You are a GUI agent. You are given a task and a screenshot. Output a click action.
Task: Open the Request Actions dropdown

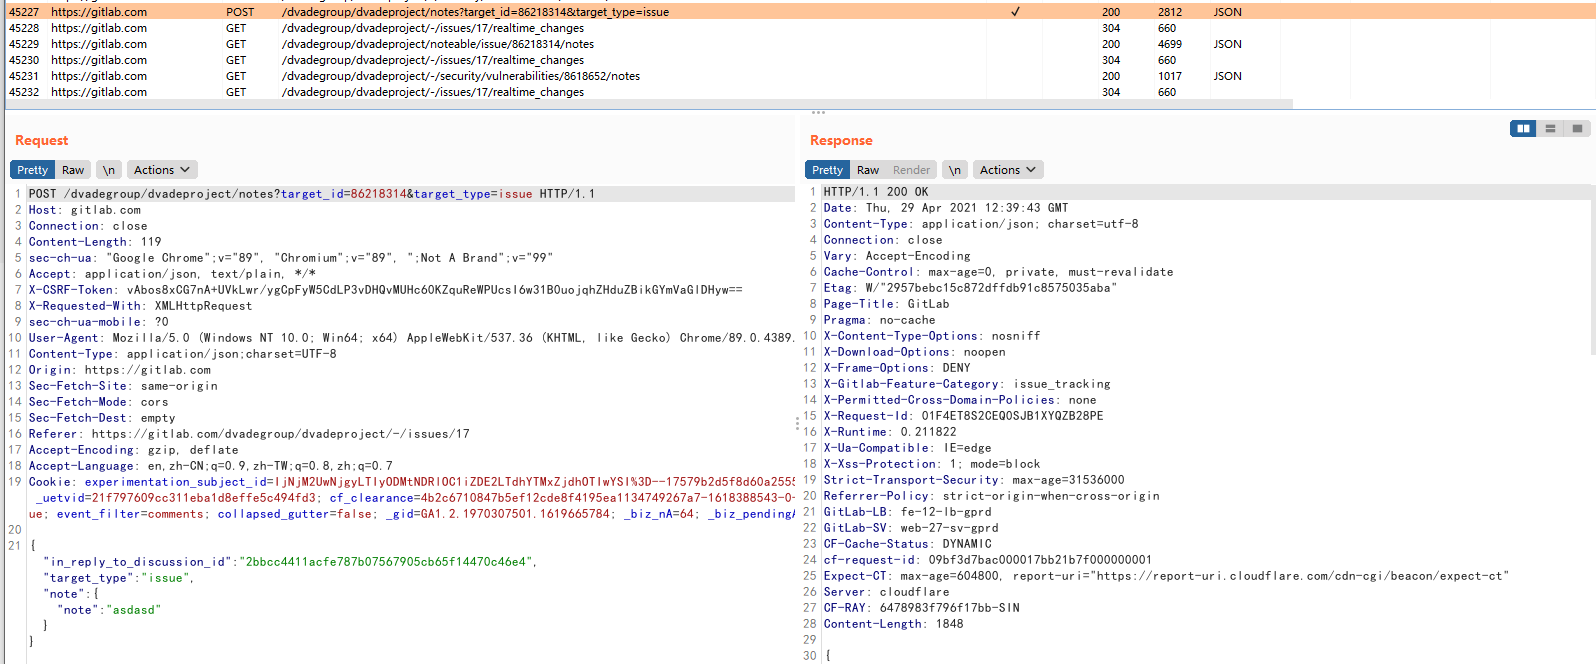pyautogui.click(x=161, y=170)
